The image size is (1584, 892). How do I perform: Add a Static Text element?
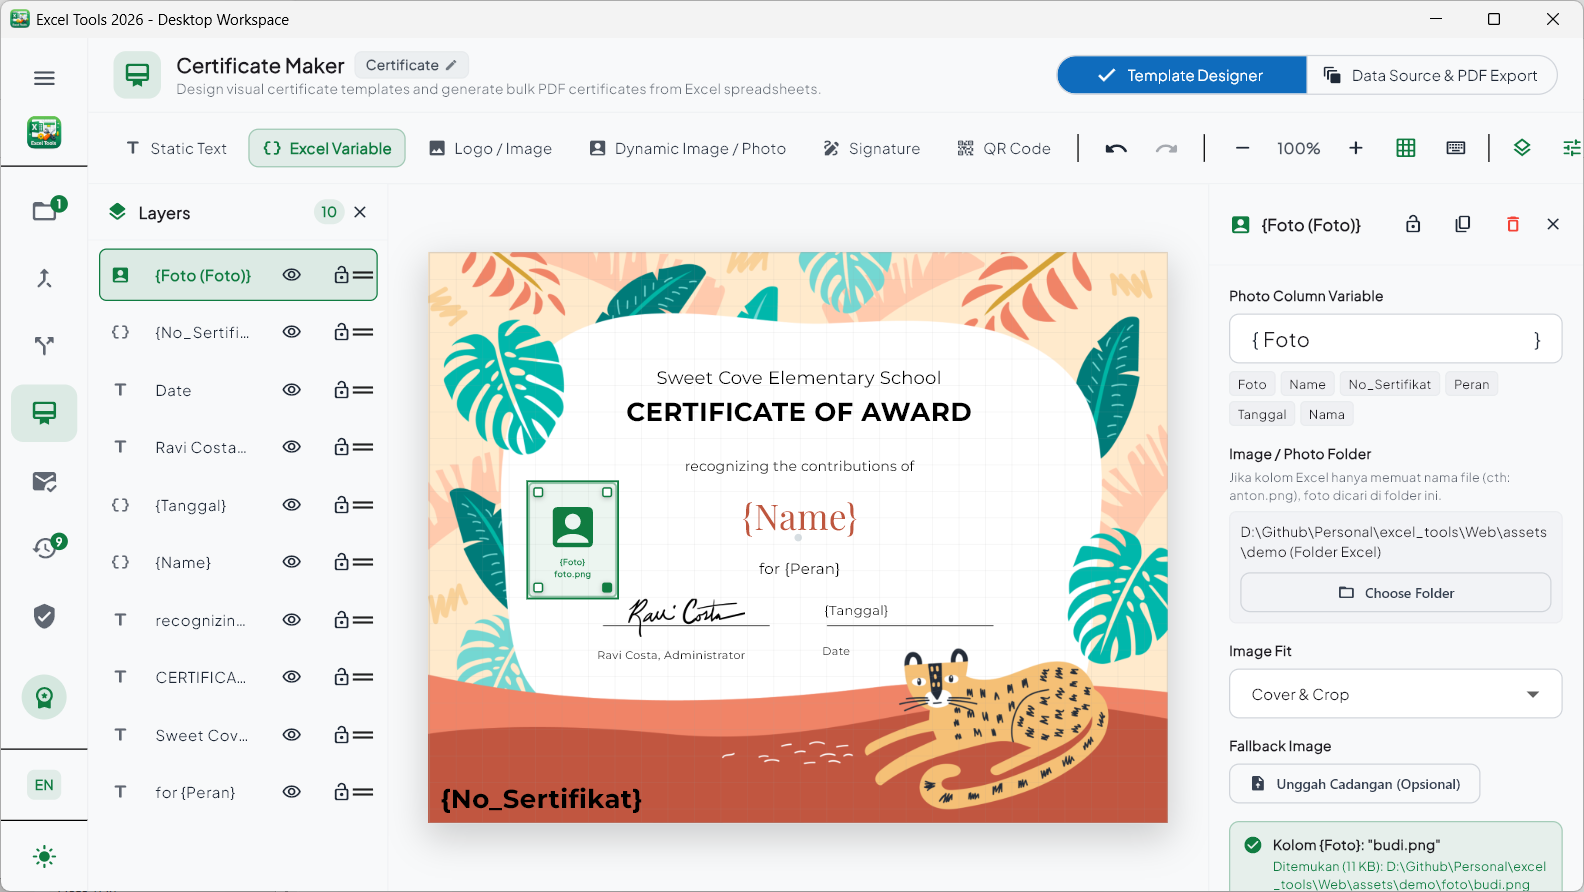pyautogui.click(x=176, y=148)
